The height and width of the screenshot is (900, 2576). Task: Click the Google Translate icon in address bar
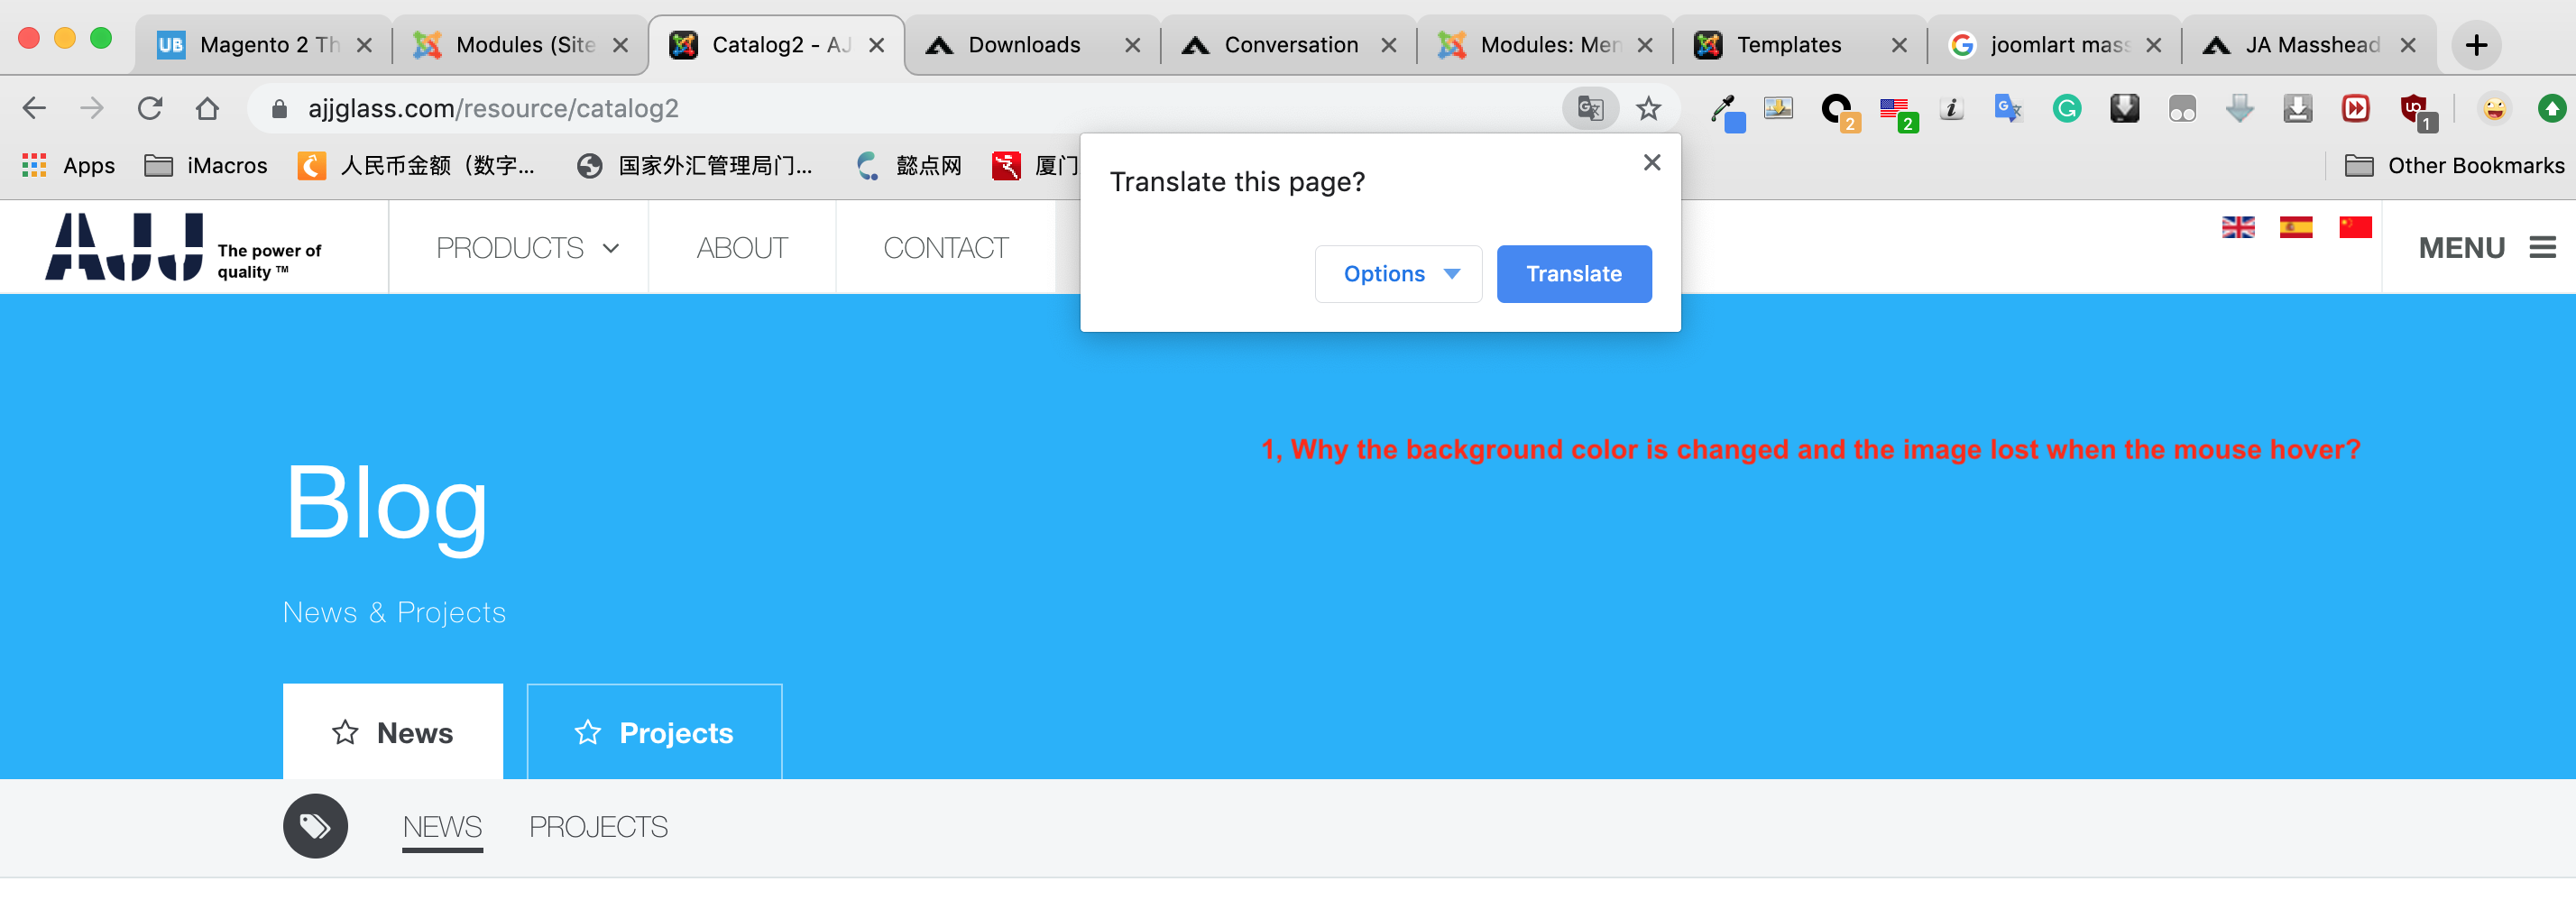pos(1589,108)
